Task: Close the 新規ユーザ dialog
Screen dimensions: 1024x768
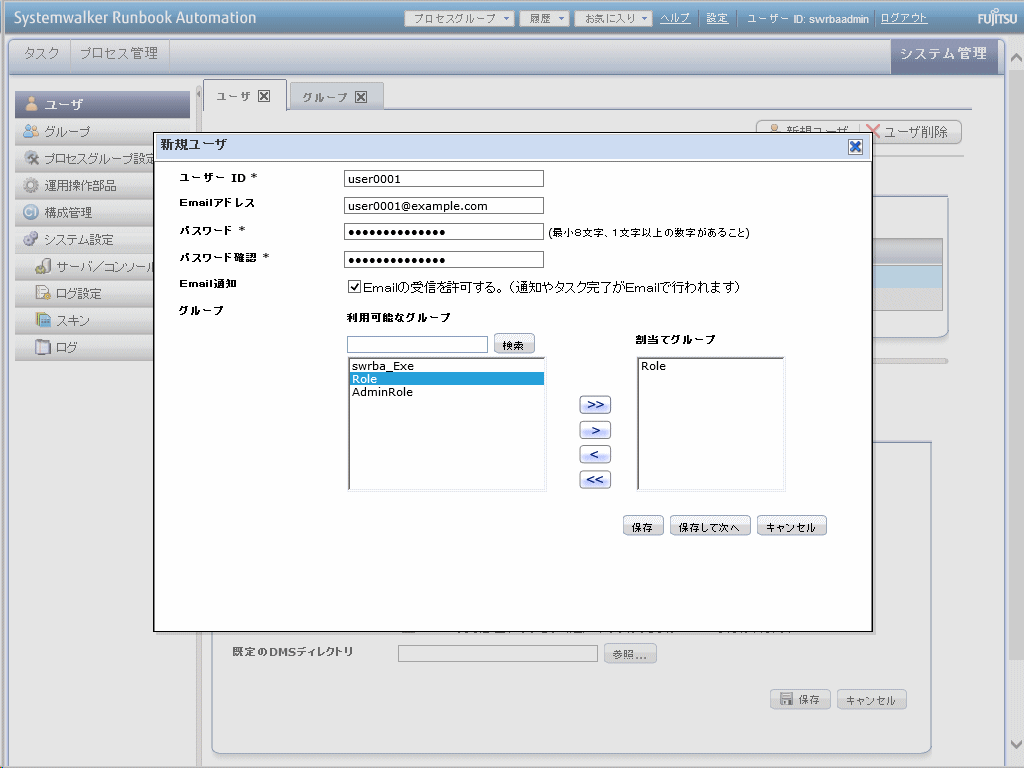Action: (856, 147)
